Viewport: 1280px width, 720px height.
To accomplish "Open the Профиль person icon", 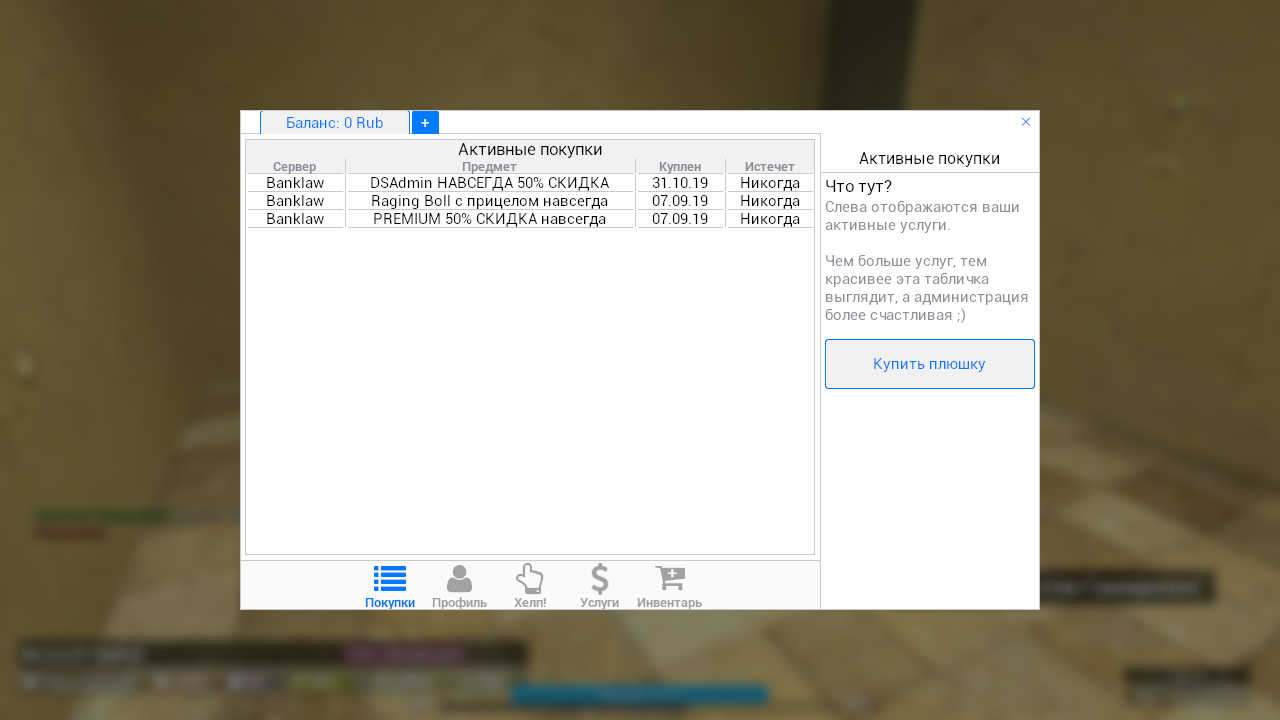I will pyautogui.click(x=459, y=579).
